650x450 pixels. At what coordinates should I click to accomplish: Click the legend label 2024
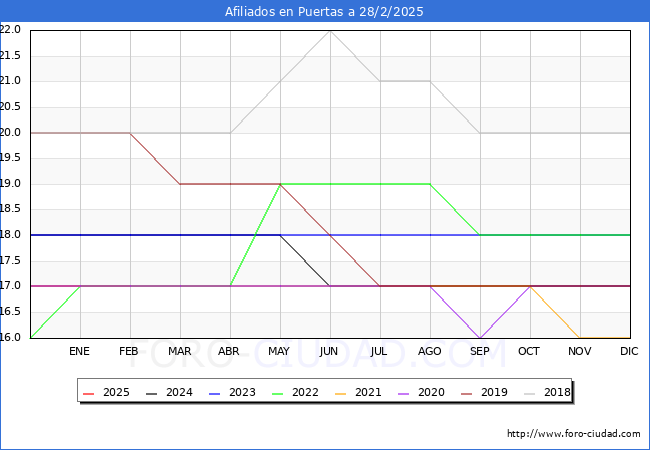(x=179, y=392)
